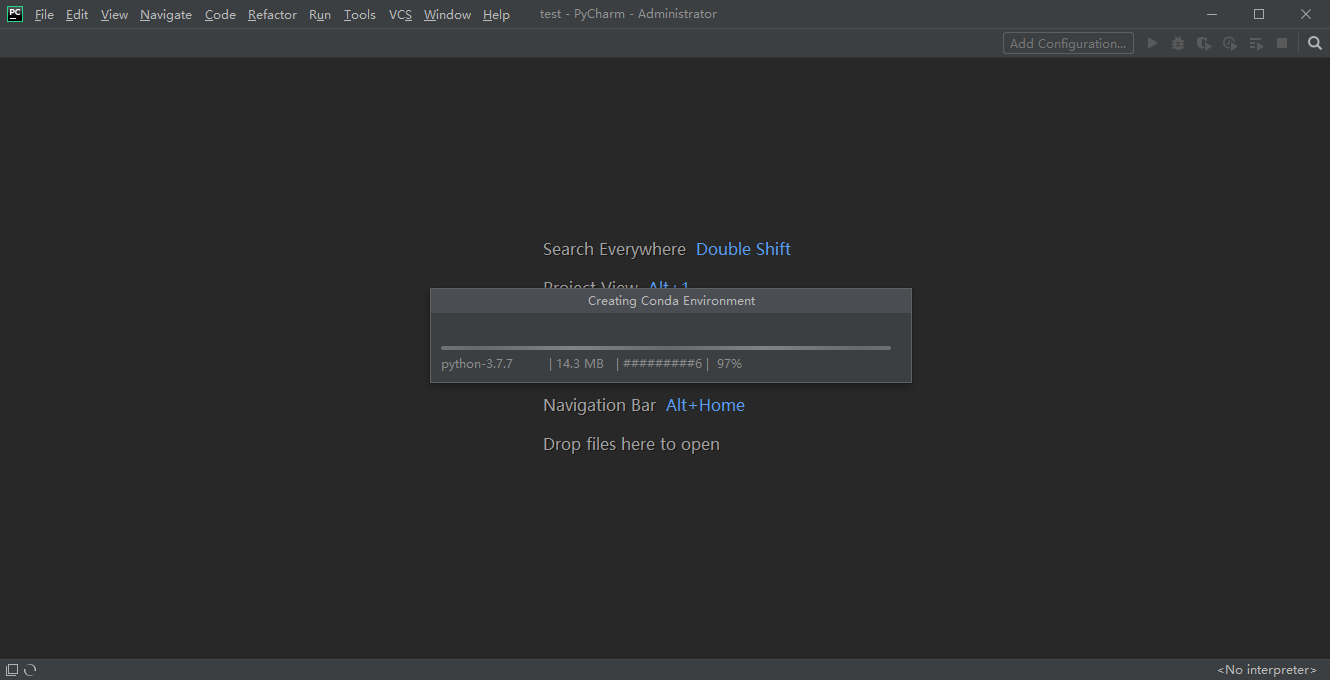Close the PyCharm window
The height and width of the screenshot is (680, 1330).
click(1306, 14)
